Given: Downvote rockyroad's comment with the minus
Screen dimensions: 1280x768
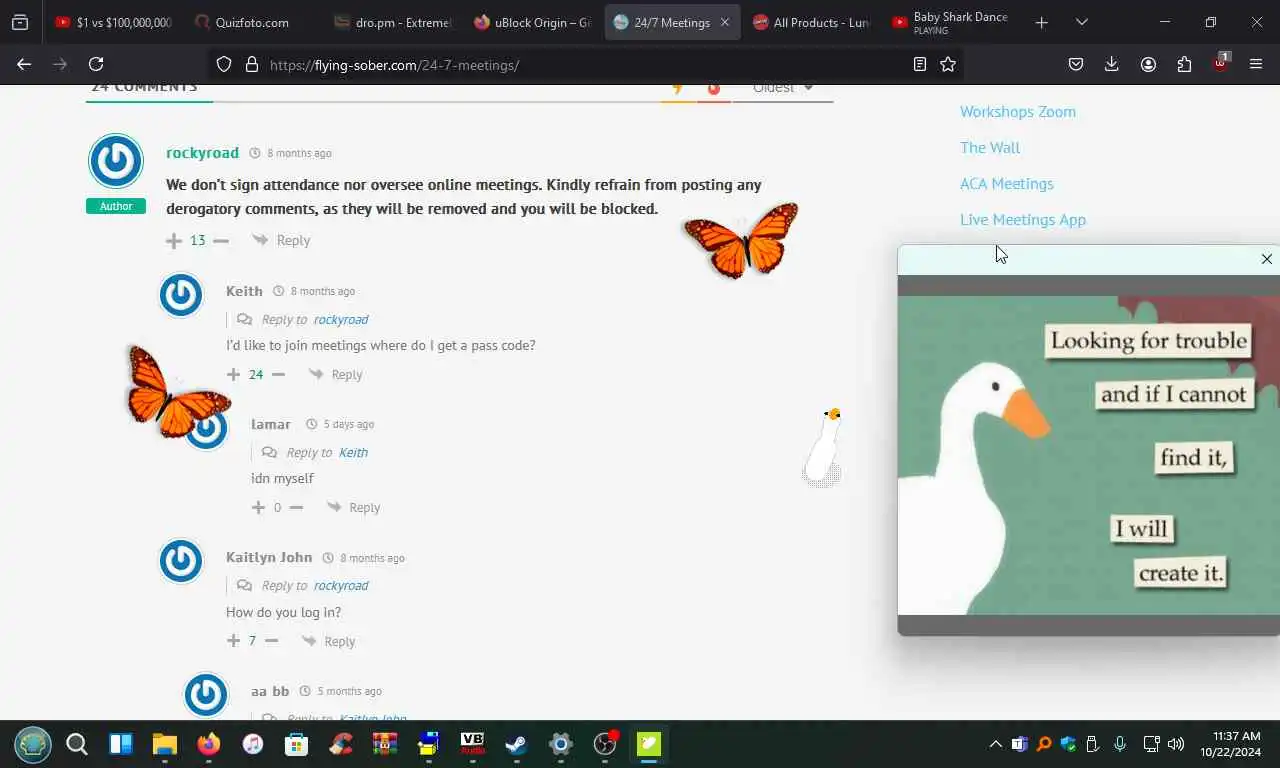Looking at the screenshot, I should (x=221, y=240).
